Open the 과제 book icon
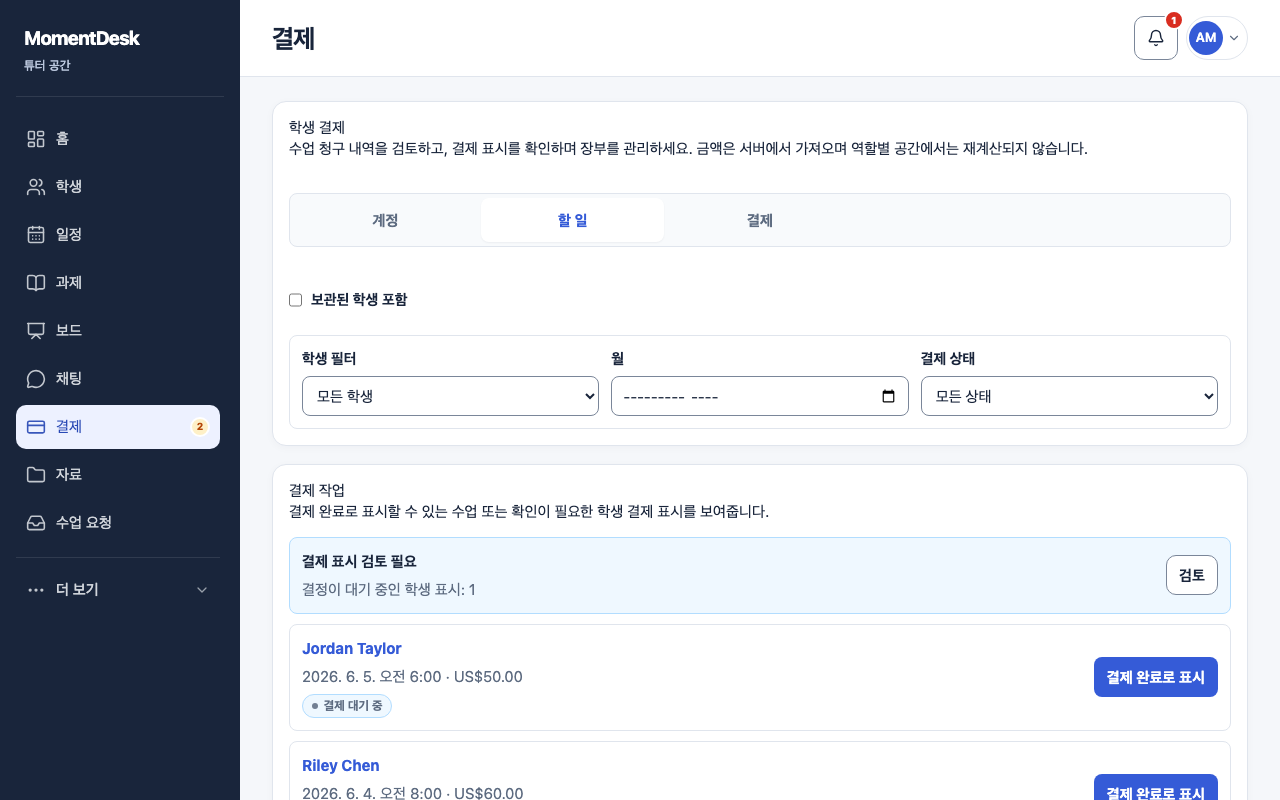The width and height of the screenshot is (1280, 800). point(36,283)
